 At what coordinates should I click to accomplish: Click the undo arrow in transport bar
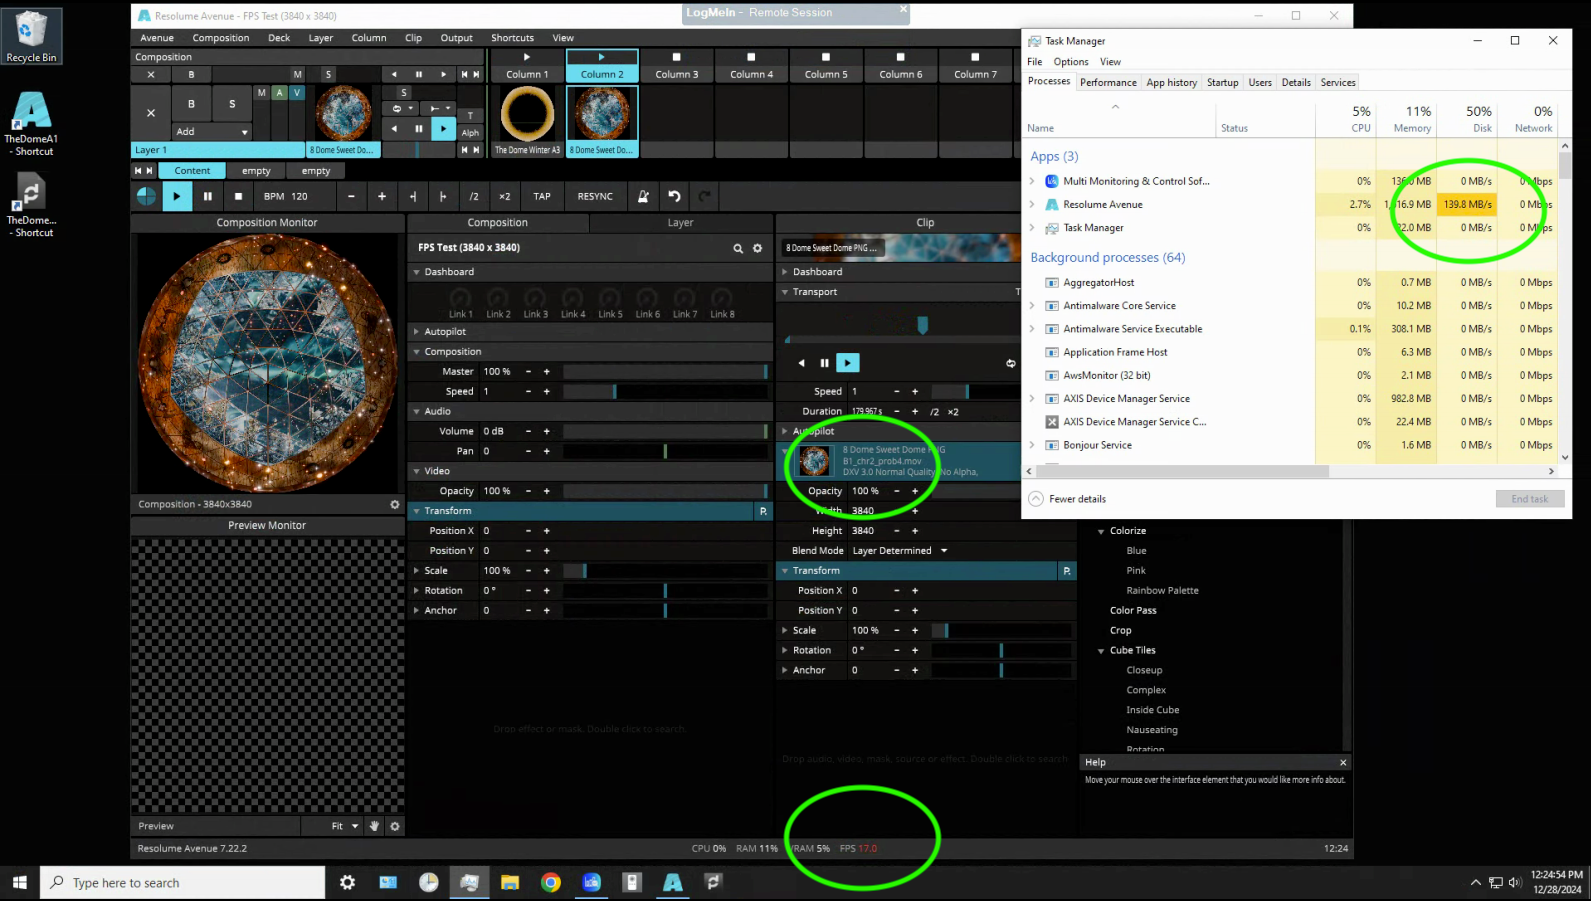click(674, 196)
